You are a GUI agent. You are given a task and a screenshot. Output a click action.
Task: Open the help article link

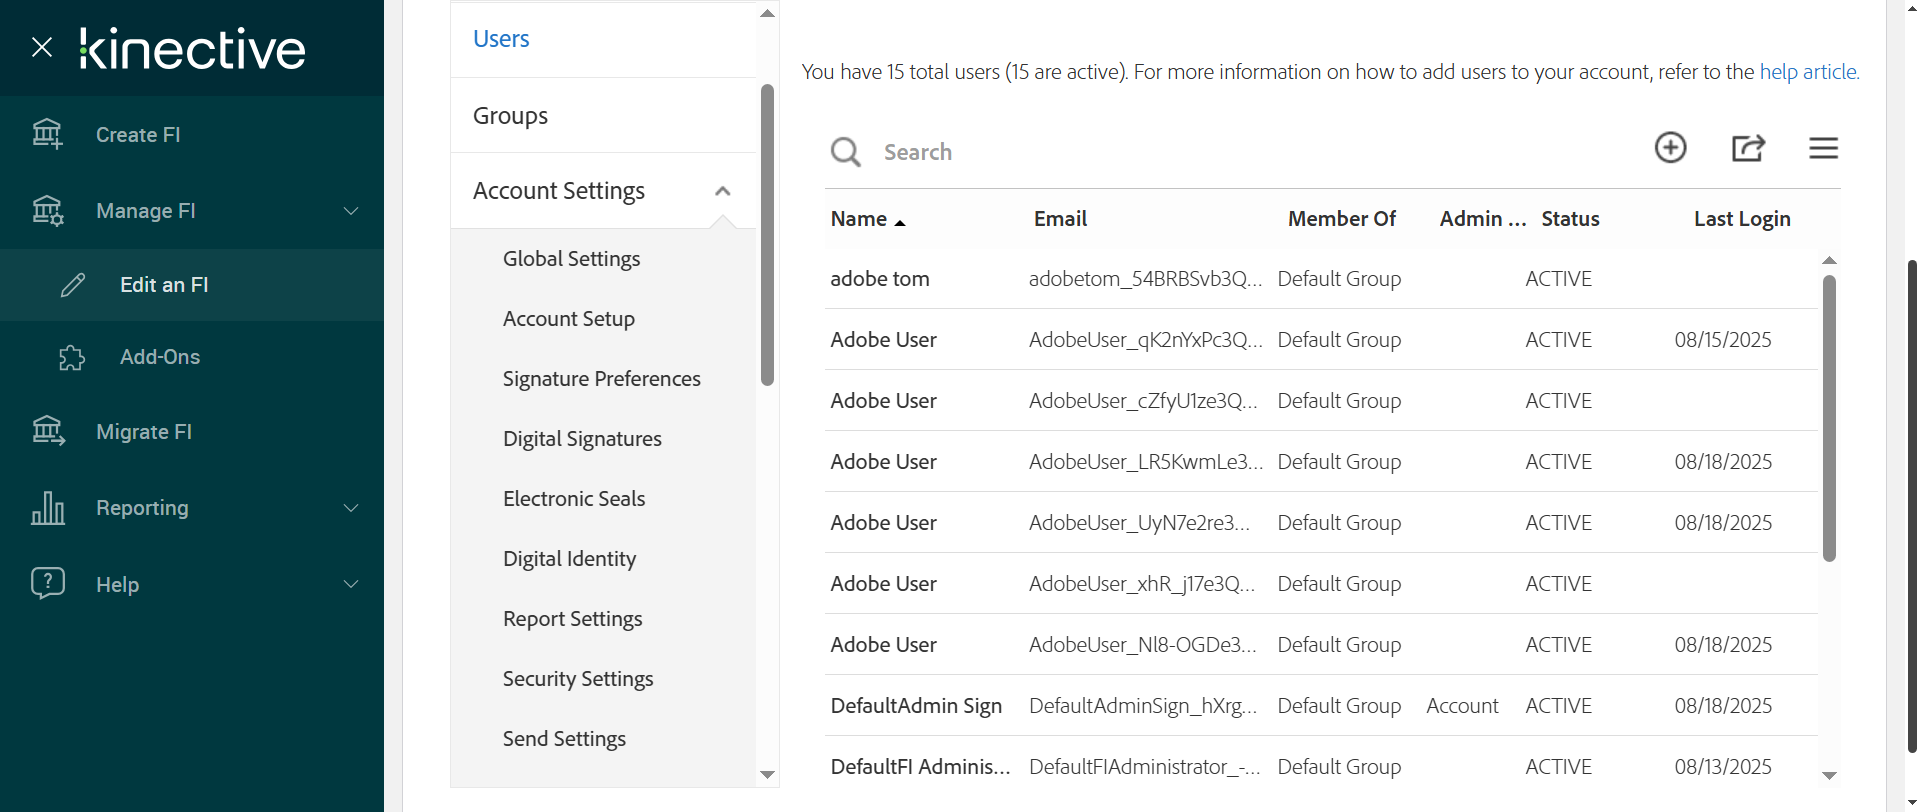coord(1808,72)
